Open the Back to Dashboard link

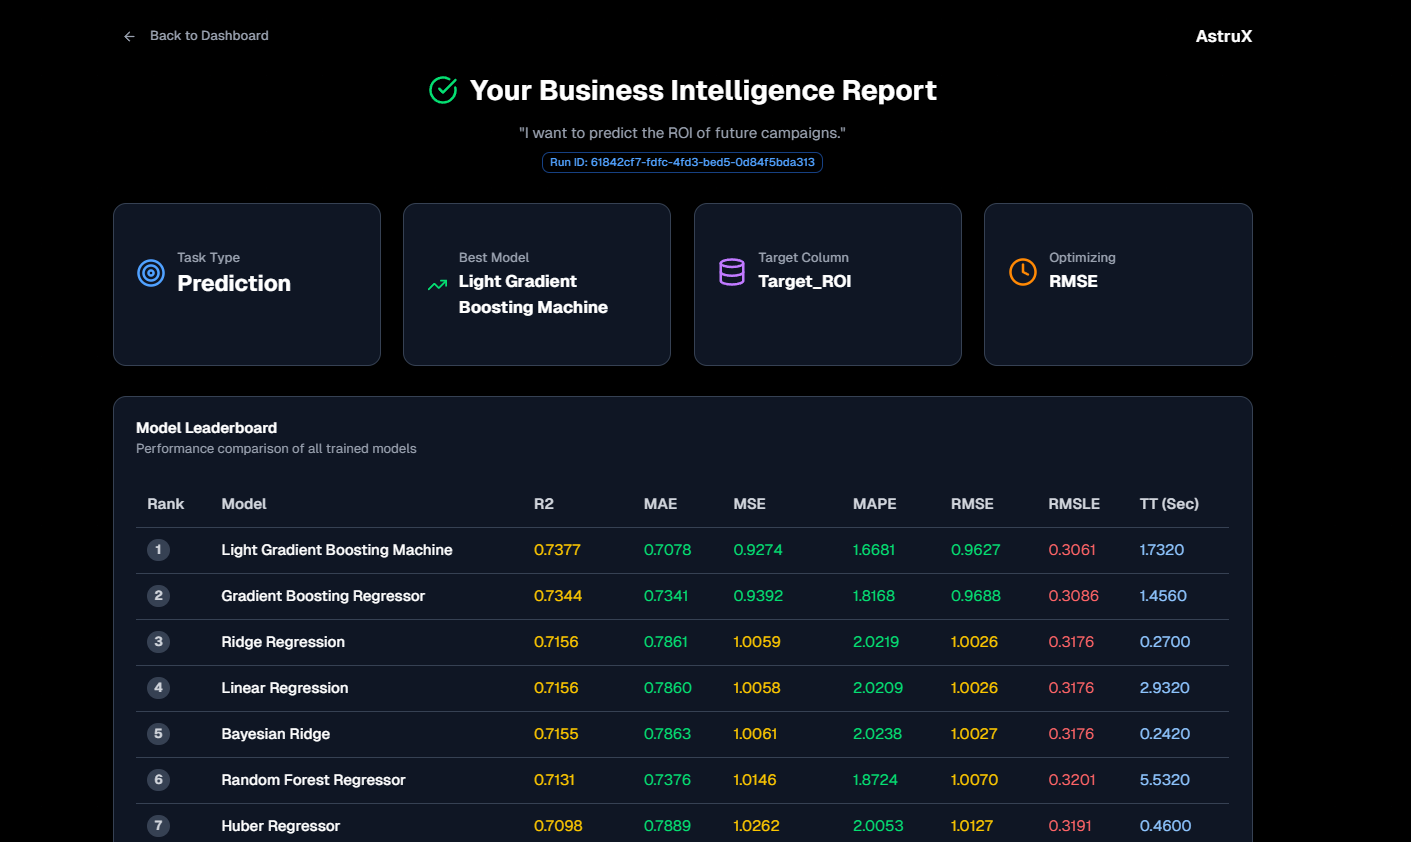(209, 36)
